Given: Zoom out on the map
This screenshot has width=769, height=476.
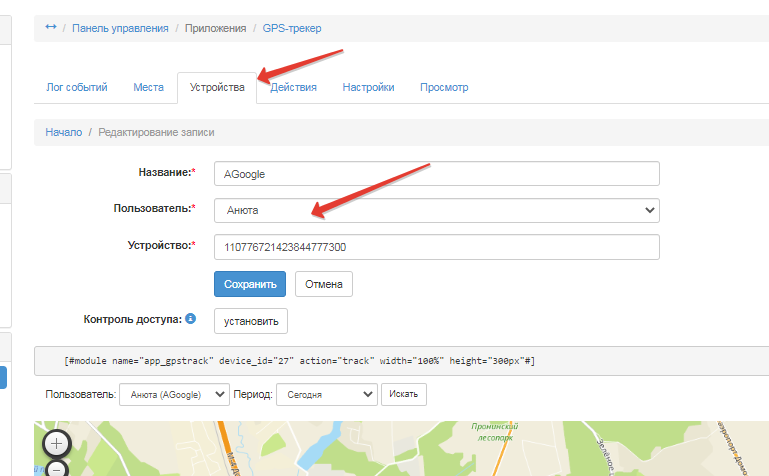Looking at the screenshot, I should pos(57,470).
